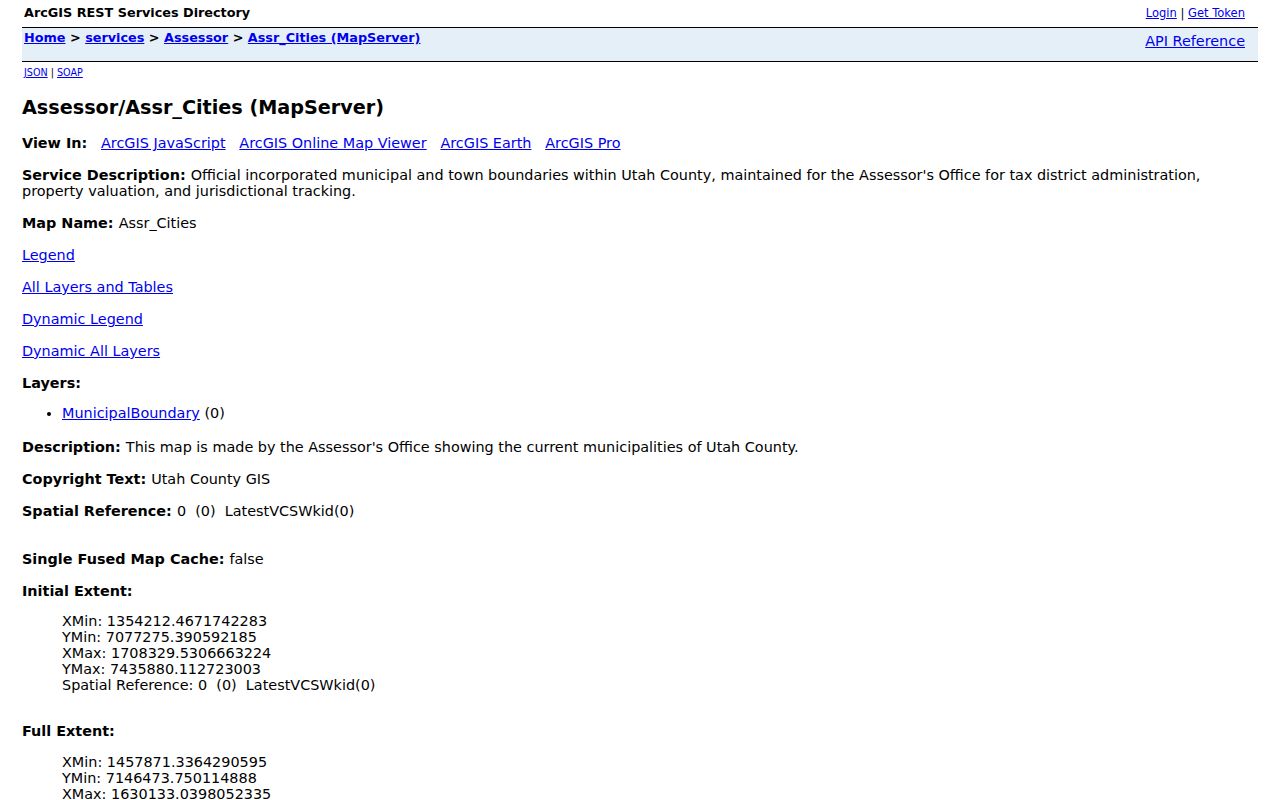Image resolution: width=1280 pixels, height=800 pixels.
Task: View in ArcGIS Pro
Action: pos(583,143)
